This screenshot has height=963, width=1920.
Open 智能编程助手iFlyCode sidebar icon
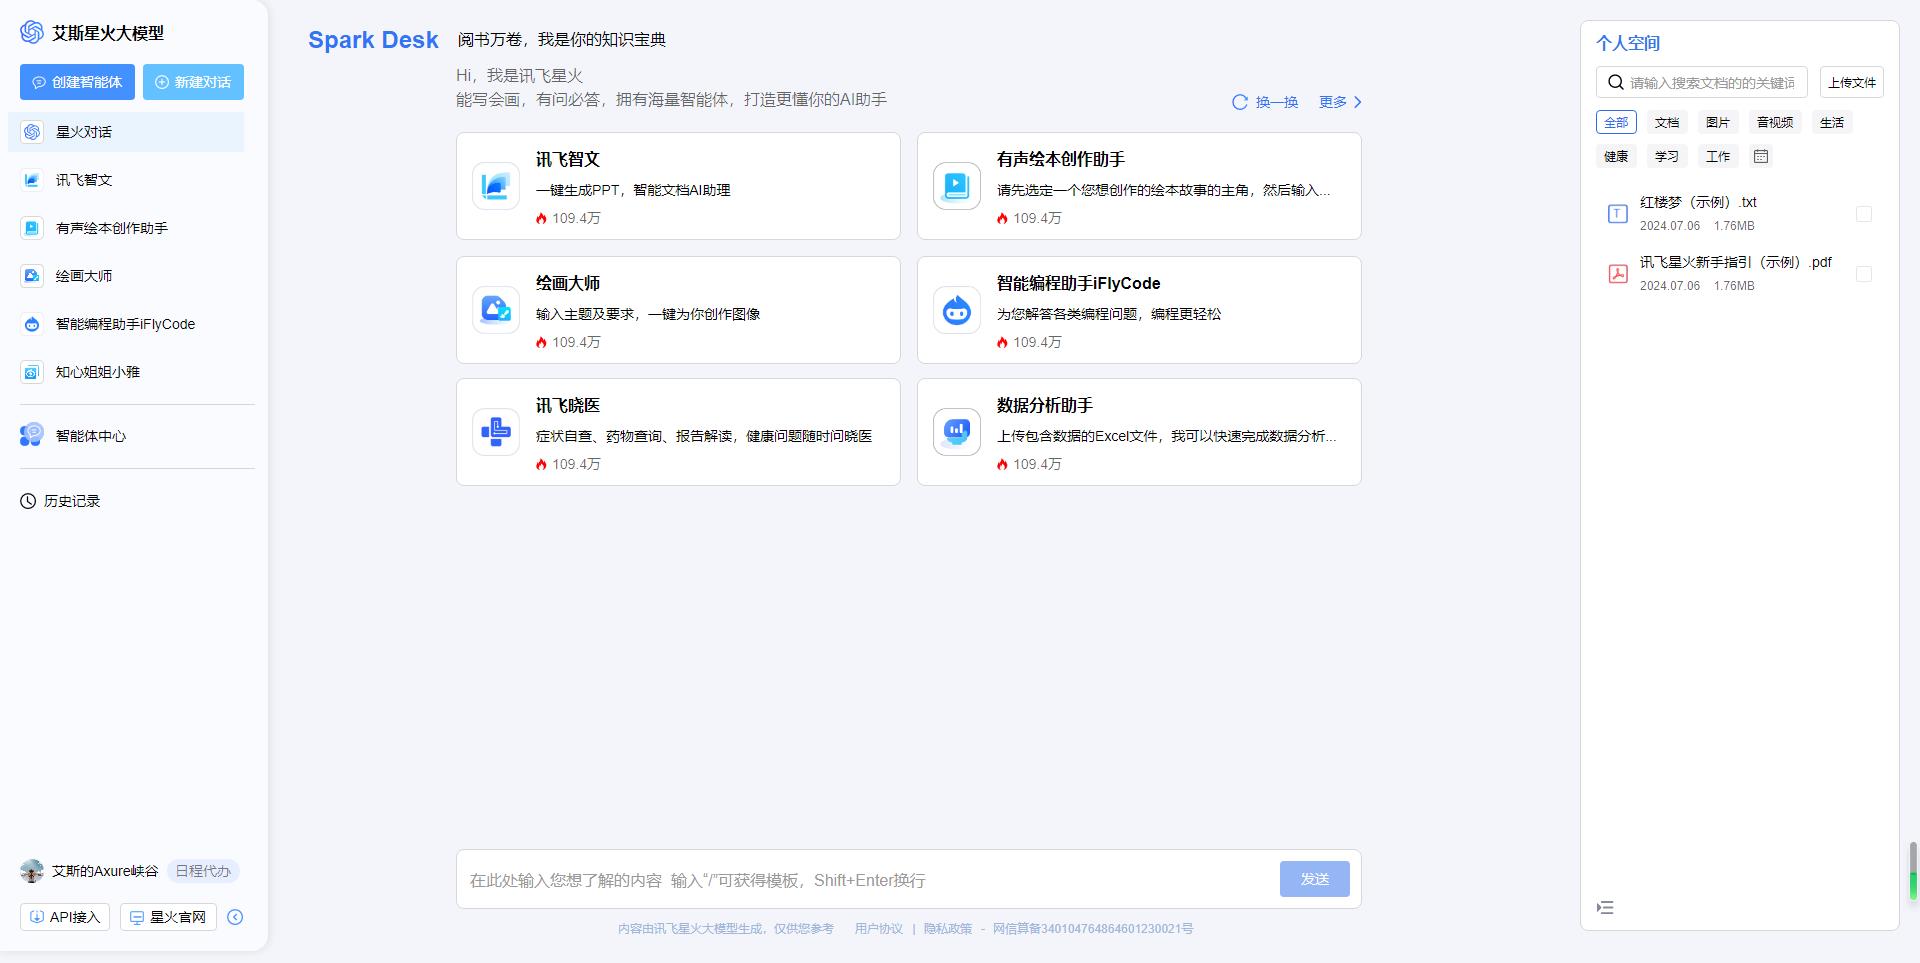coord(32,324)
